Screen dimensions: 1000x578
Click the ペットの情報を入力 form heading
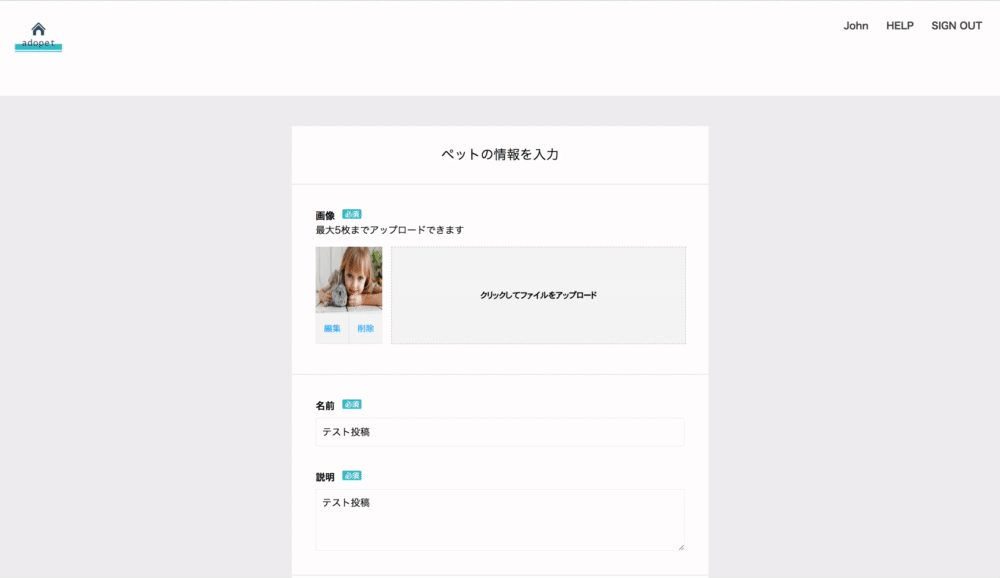coord(499,154)
